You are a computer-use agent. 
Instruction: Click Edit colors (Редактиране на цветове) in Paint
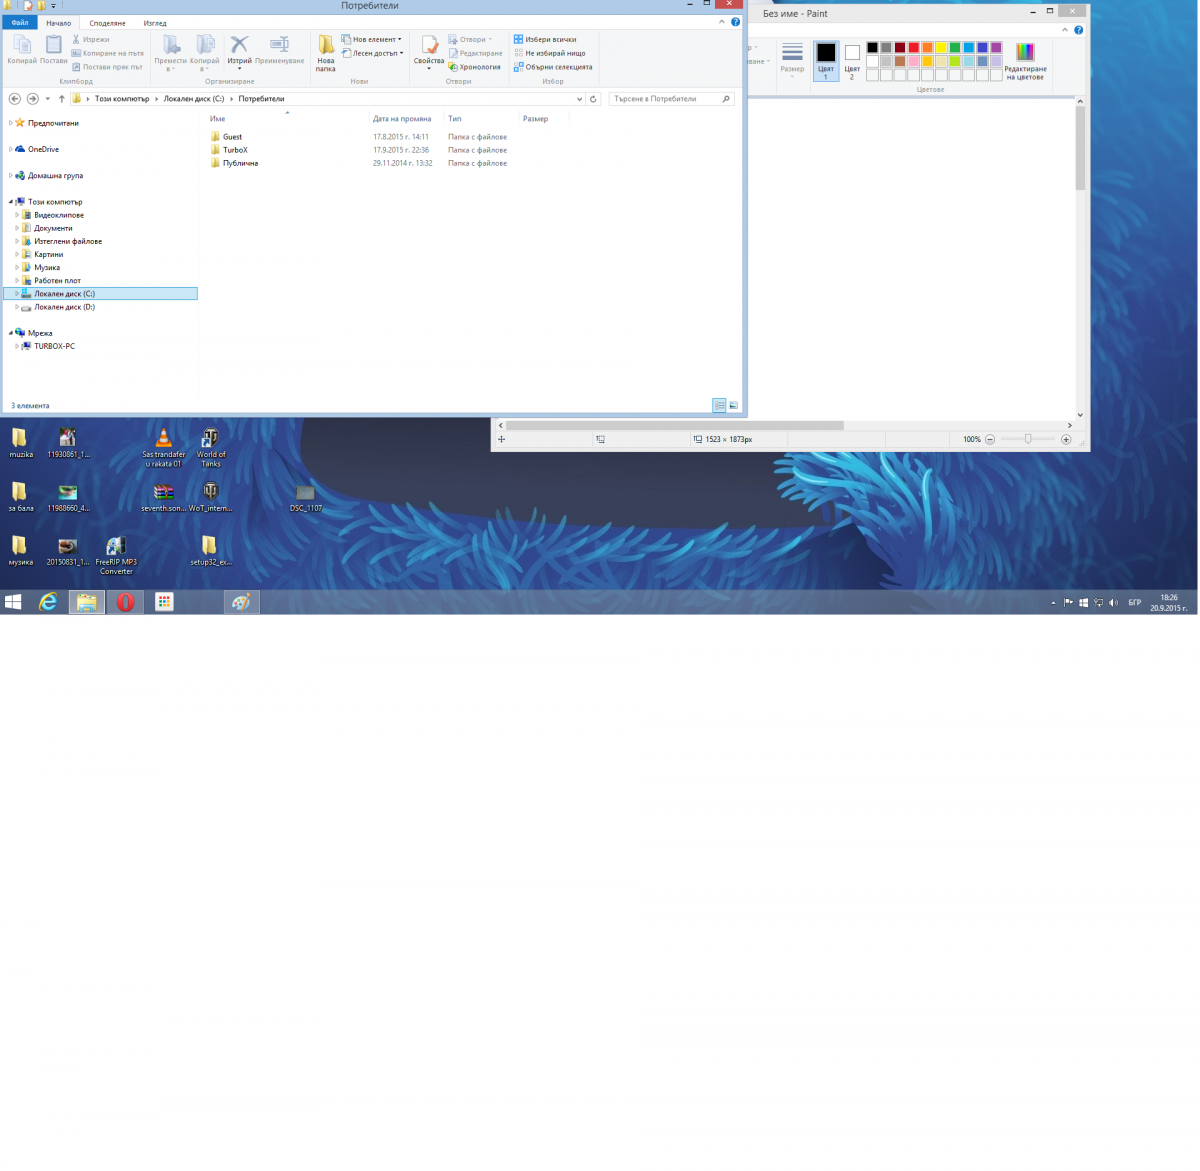[x=1025, y=61]
